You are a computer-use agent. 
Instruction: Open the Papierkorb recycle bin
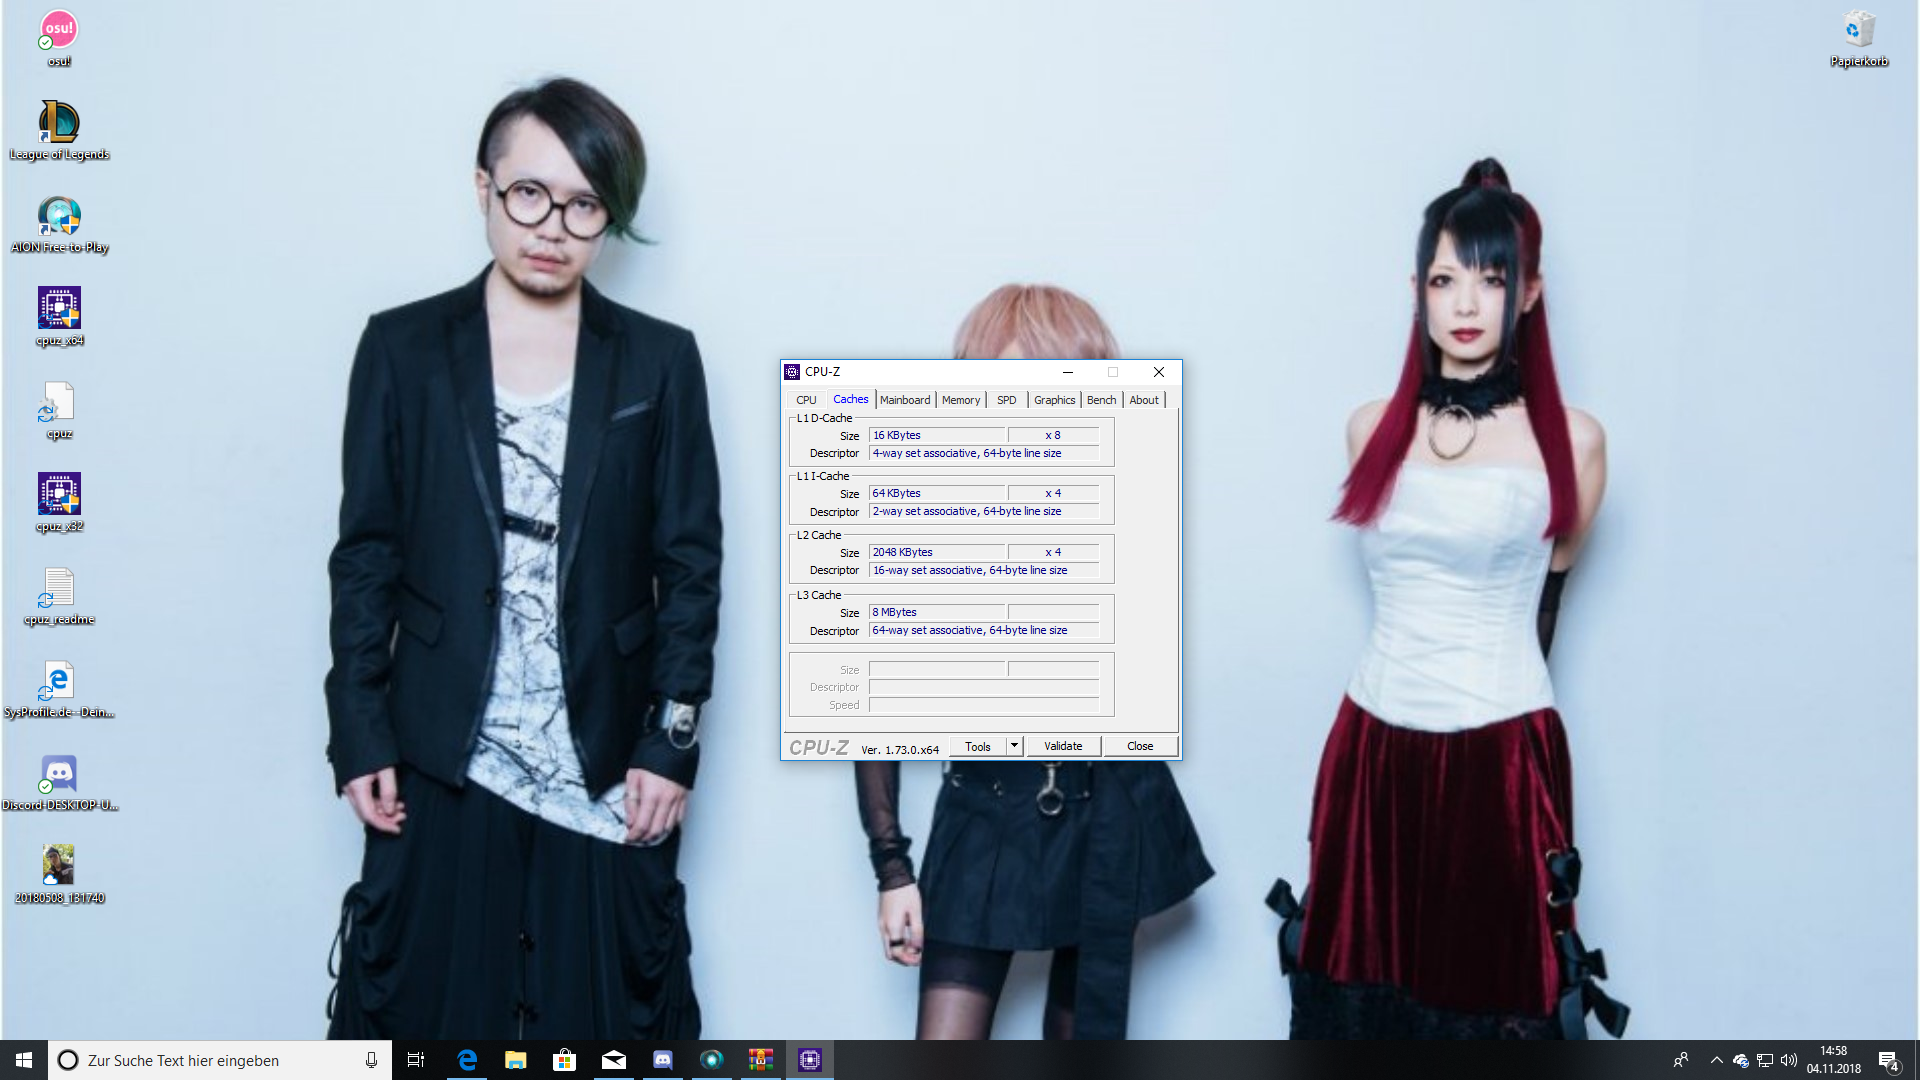pos(1859,32)
